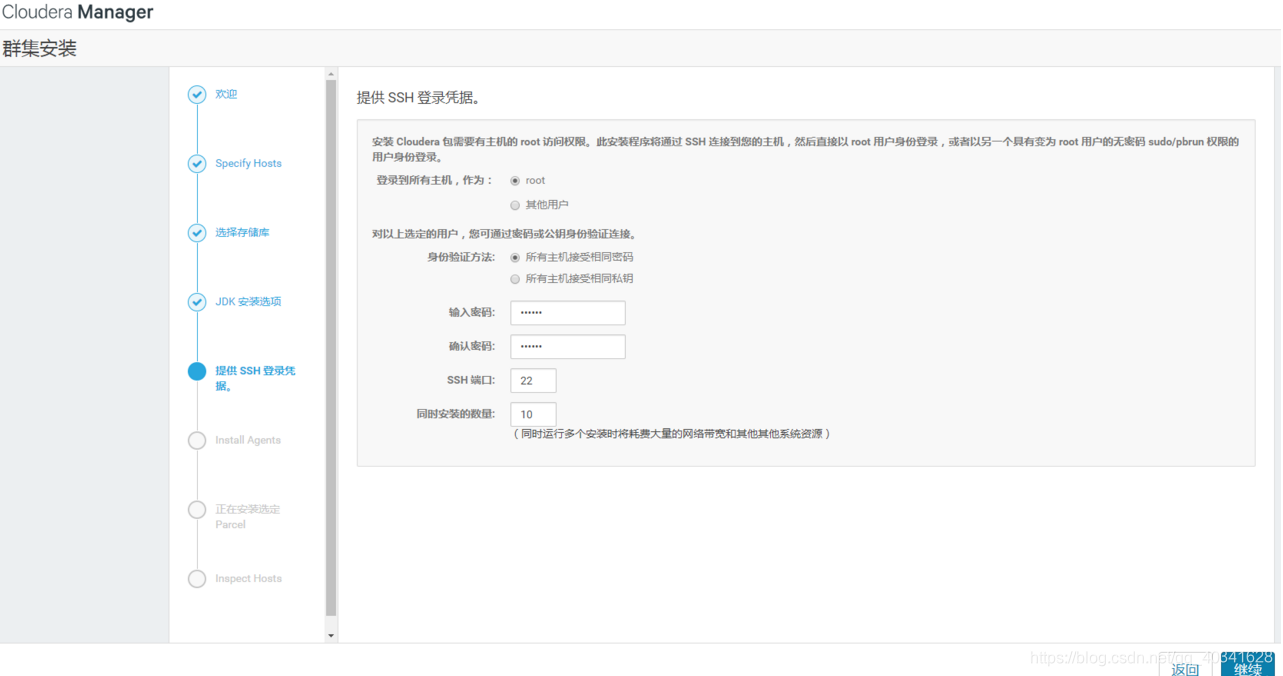This screenshot has width=1283, height=676.
Task: Click the 群集安装 page title
Action: 39,48
